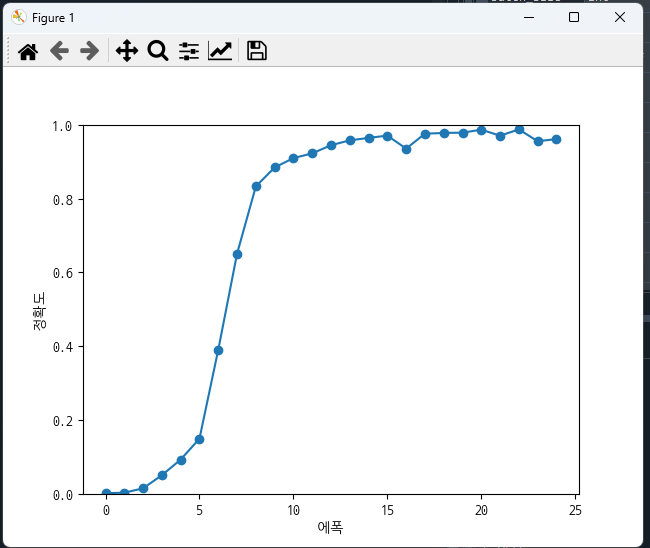Screen dimensions: 650x548
Task: Save the figure with the floppy disk icon
Action: 257,51
